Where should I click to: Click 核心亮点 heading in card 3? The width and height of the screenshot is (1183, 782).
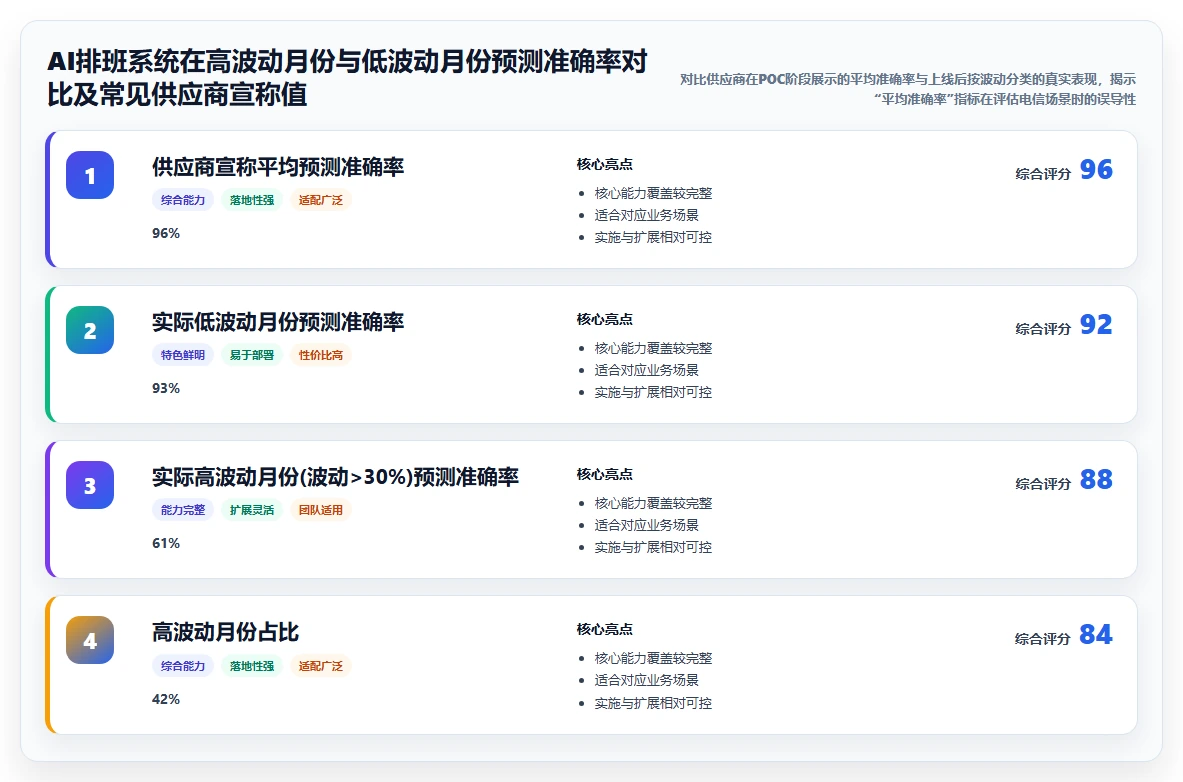[x=604, y=474]
